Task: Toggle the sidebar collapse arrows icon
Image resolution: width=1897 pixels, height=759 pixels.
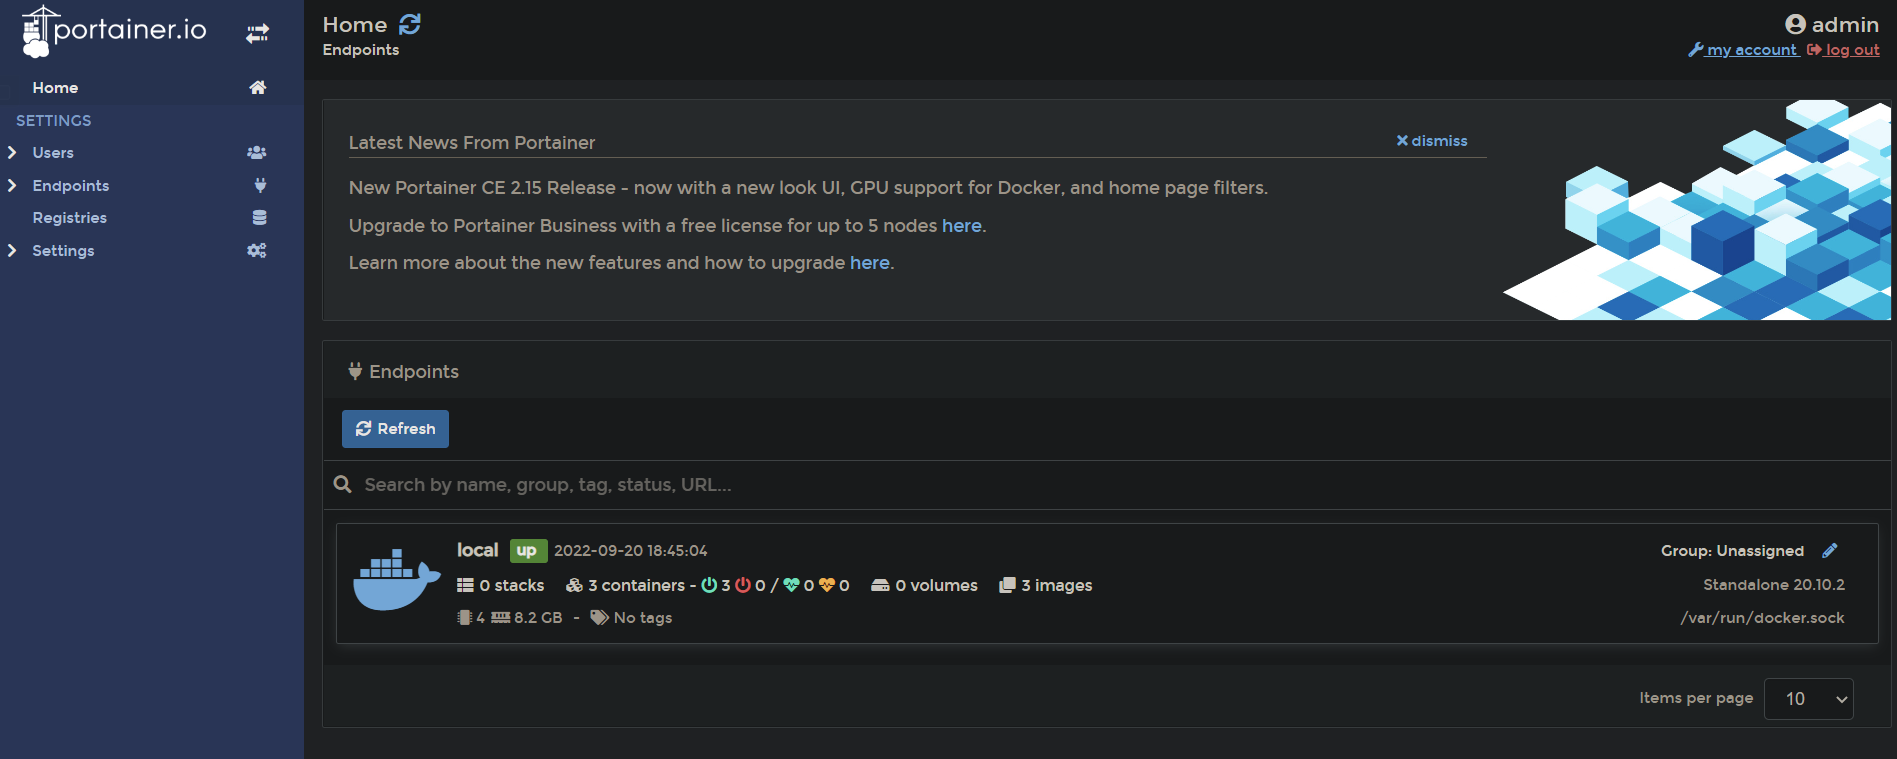Action: (x=257, y=34)
